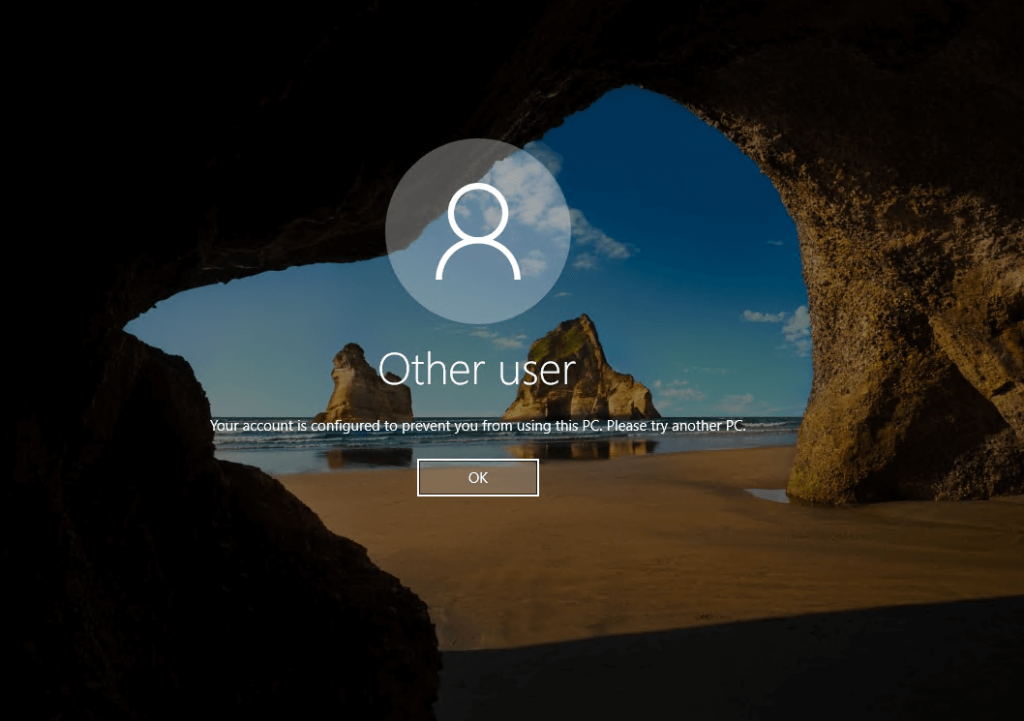Click "Please try another PC." text
The image size is (1024, 721).
pyautogui.click(x=677, y=426)
